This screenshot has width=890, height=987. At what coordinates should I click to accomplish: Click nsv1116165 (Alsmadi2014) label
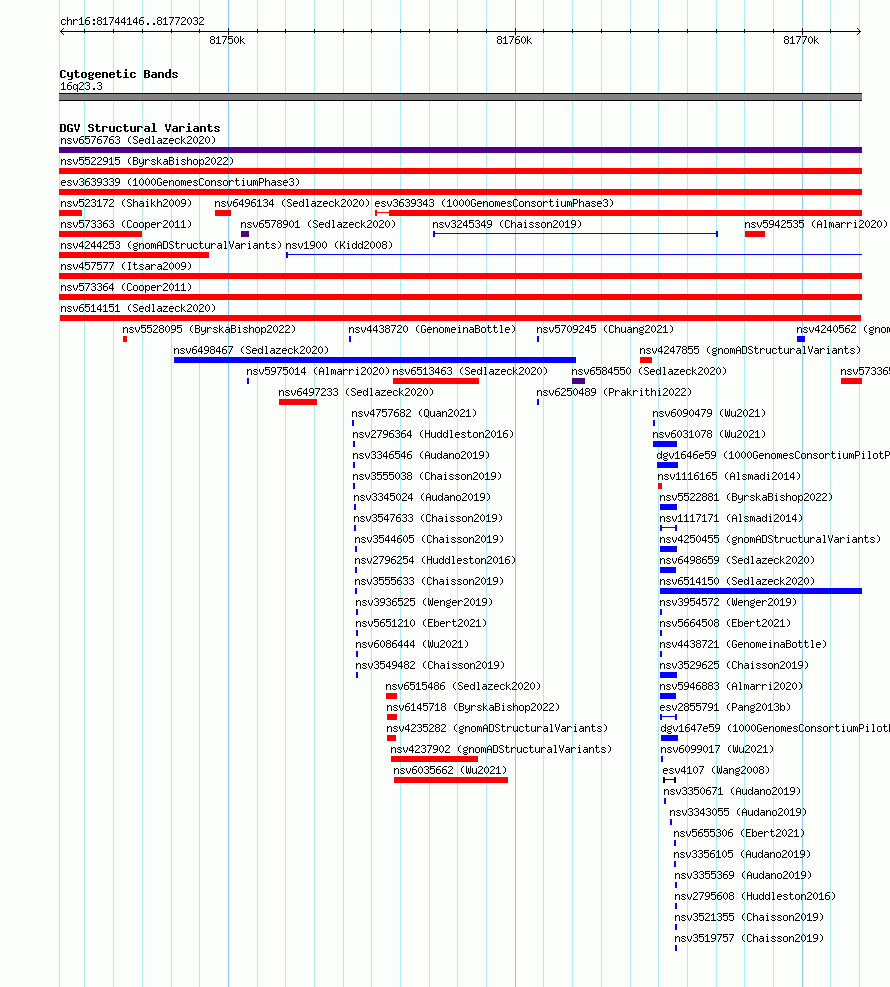729,477
